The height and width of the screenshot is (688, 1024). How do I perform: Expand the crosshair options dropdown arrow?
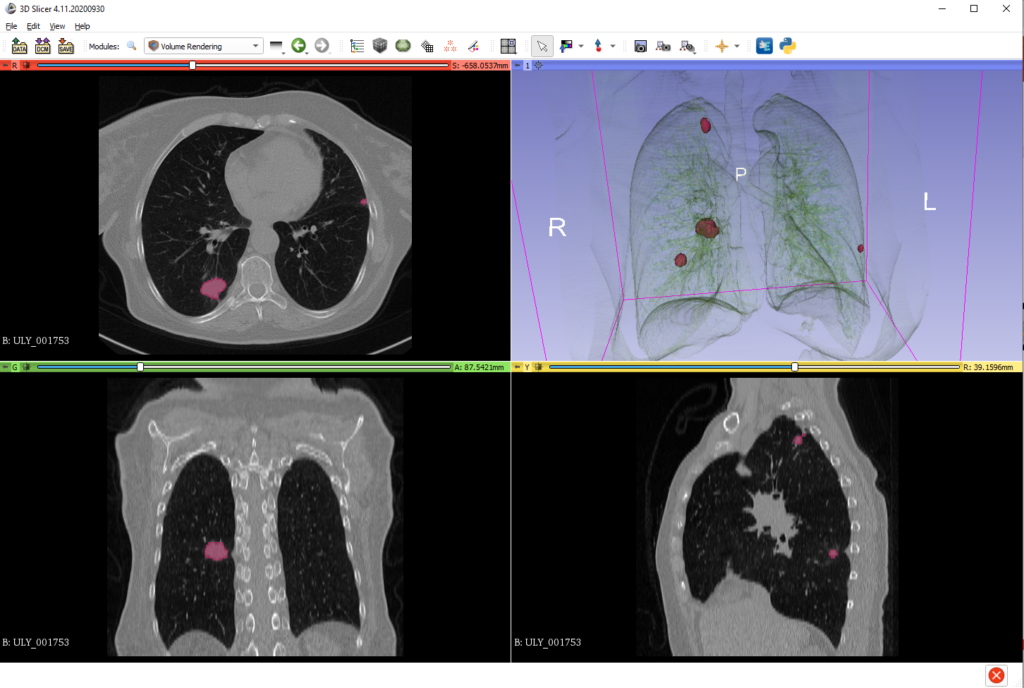click(x=737, y=46)
